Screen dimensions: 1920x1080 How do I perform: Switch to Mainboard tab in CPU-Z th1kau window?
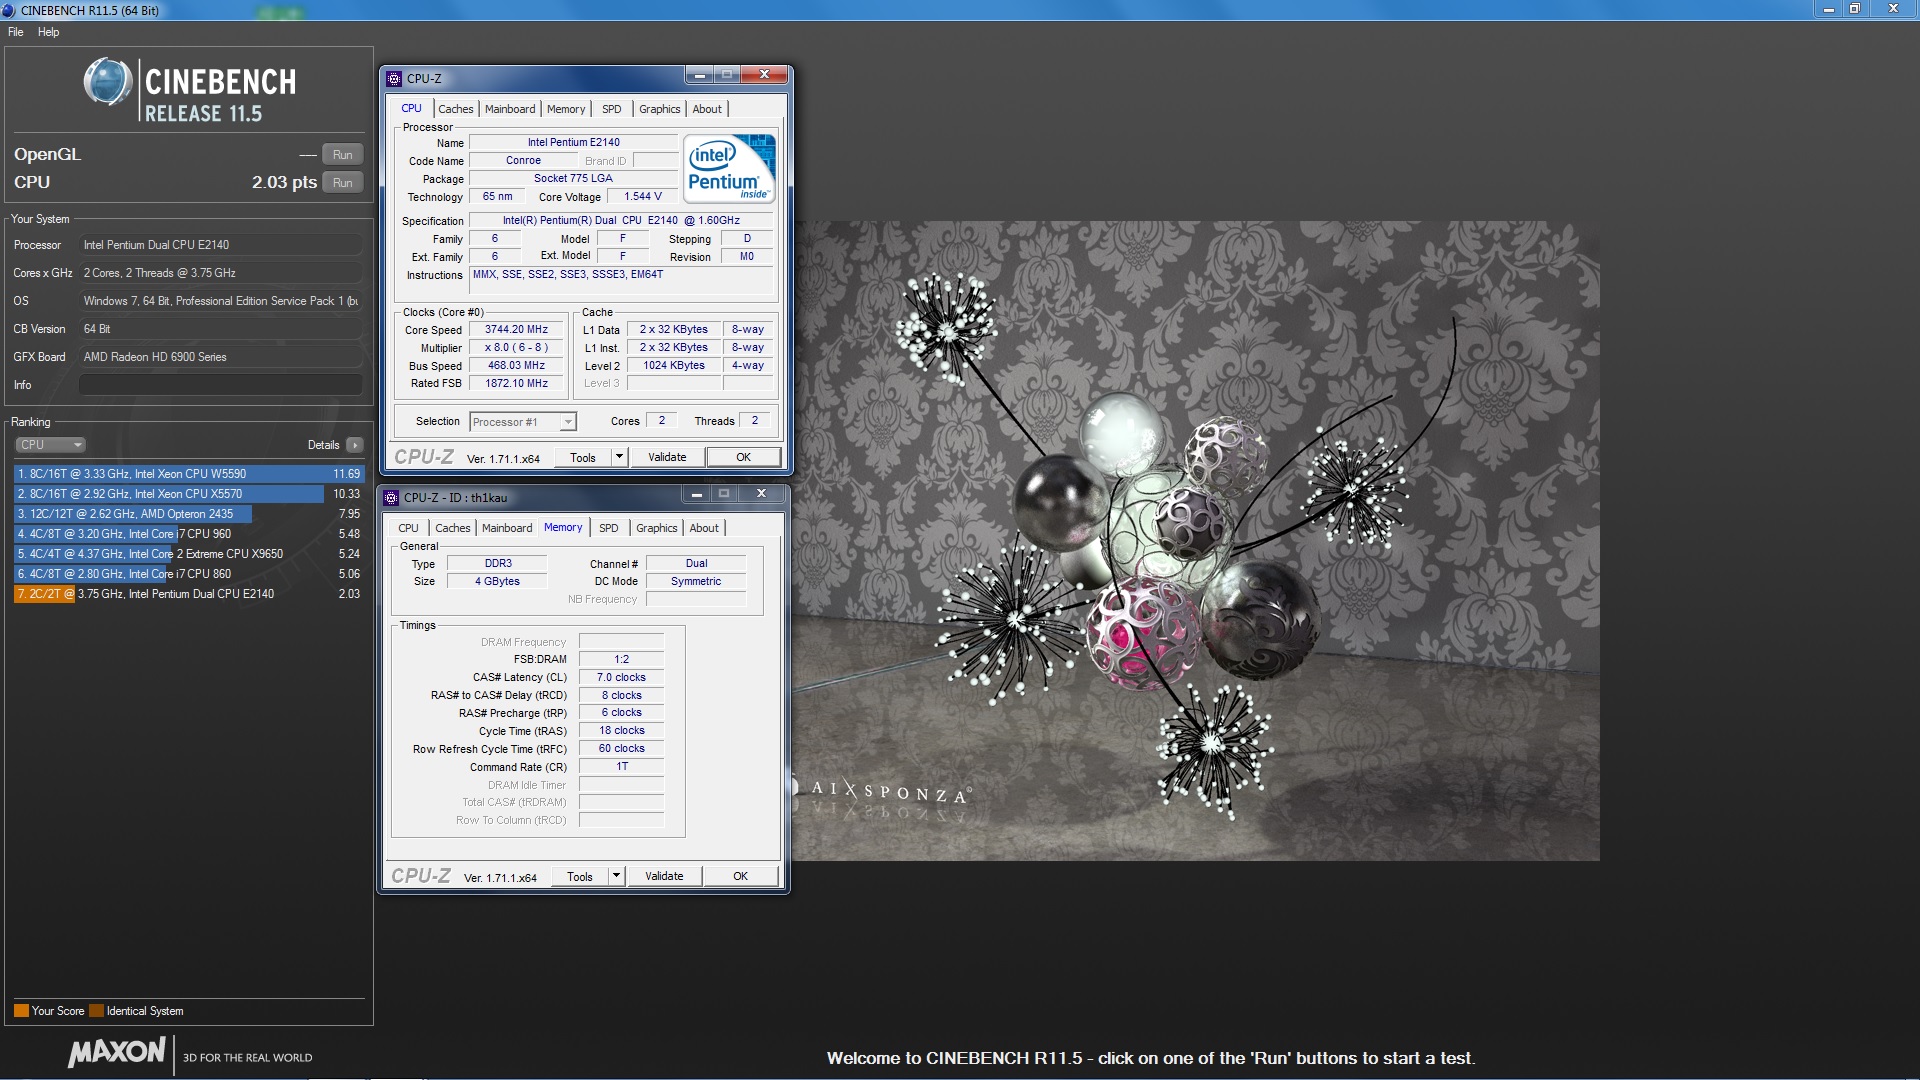tap(507, 528)
